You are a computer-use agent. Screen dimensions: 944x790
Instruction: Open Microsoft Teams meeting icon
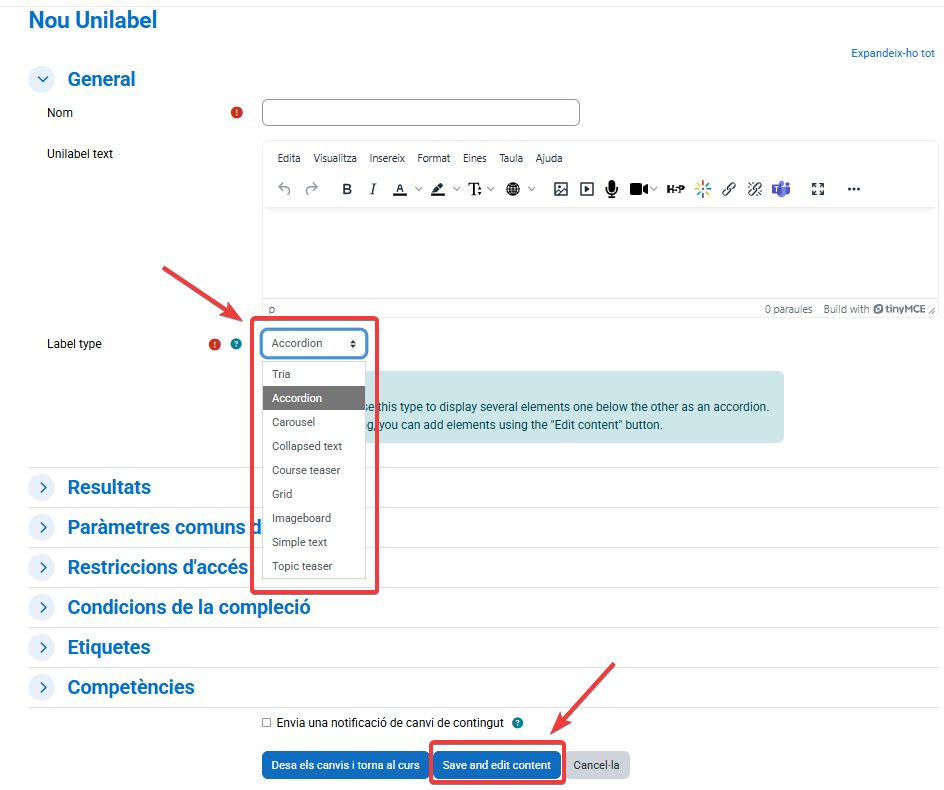coord(781,189)
